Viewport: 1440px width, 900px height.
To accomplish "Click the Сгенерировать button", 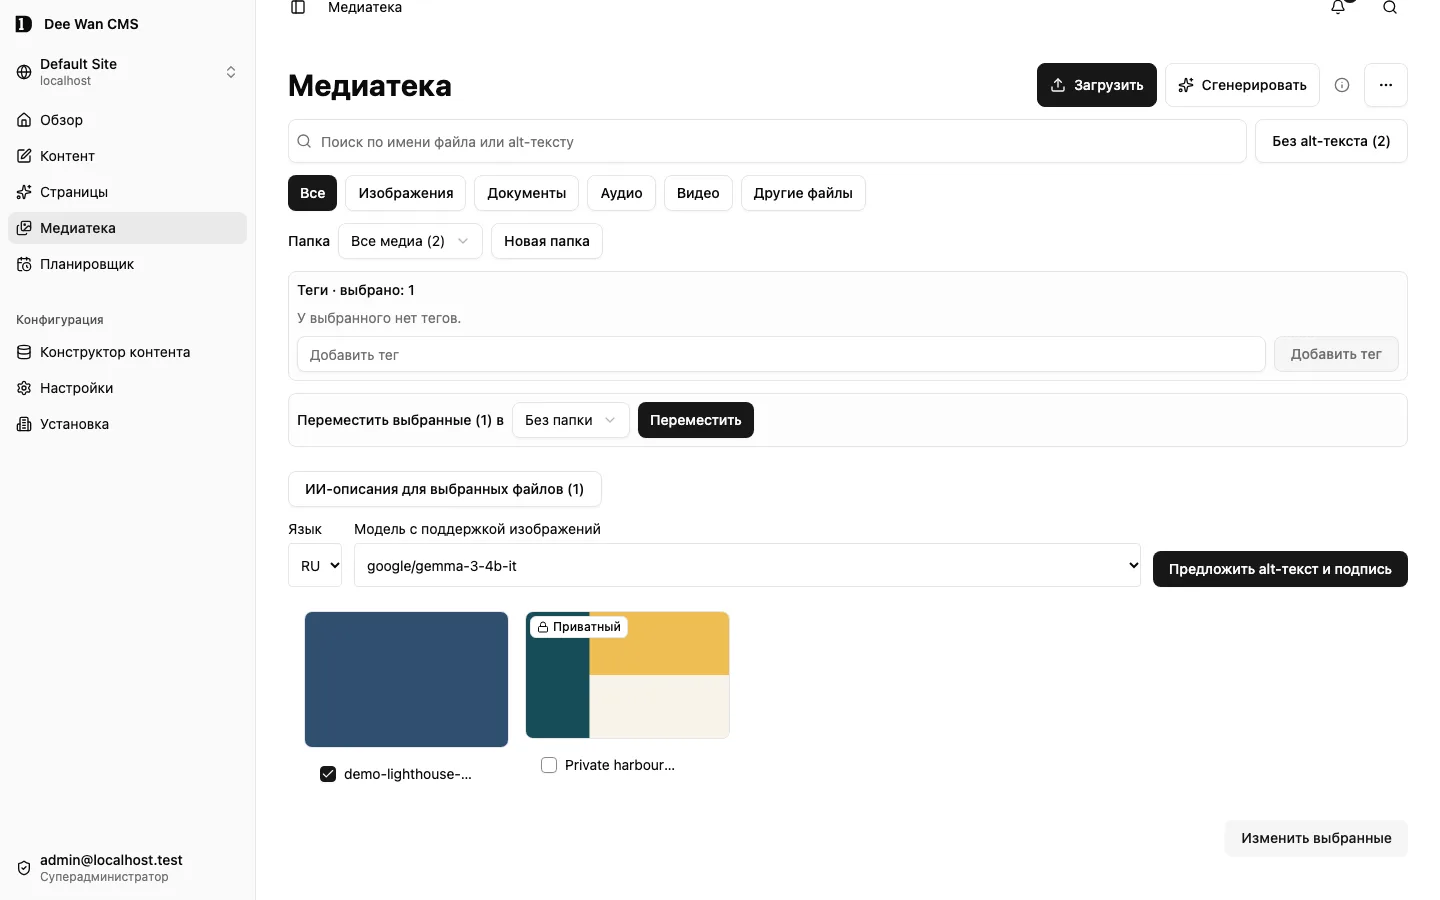I will [x=1242, y=85].
